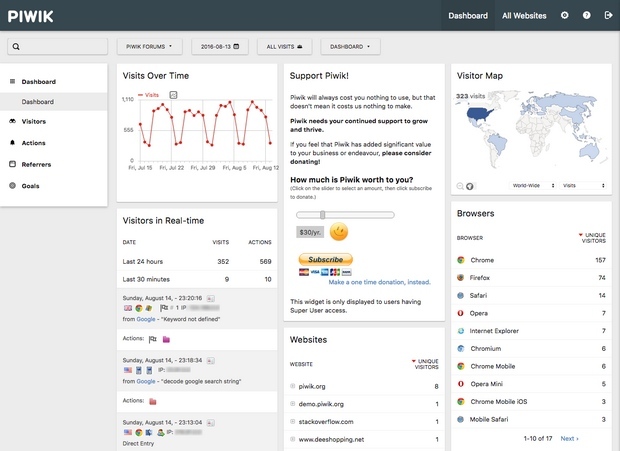Screen dimensions: 620x451
Task: Click the visitor profile icon for 23:18:34 visit
Action: [211, 360]
